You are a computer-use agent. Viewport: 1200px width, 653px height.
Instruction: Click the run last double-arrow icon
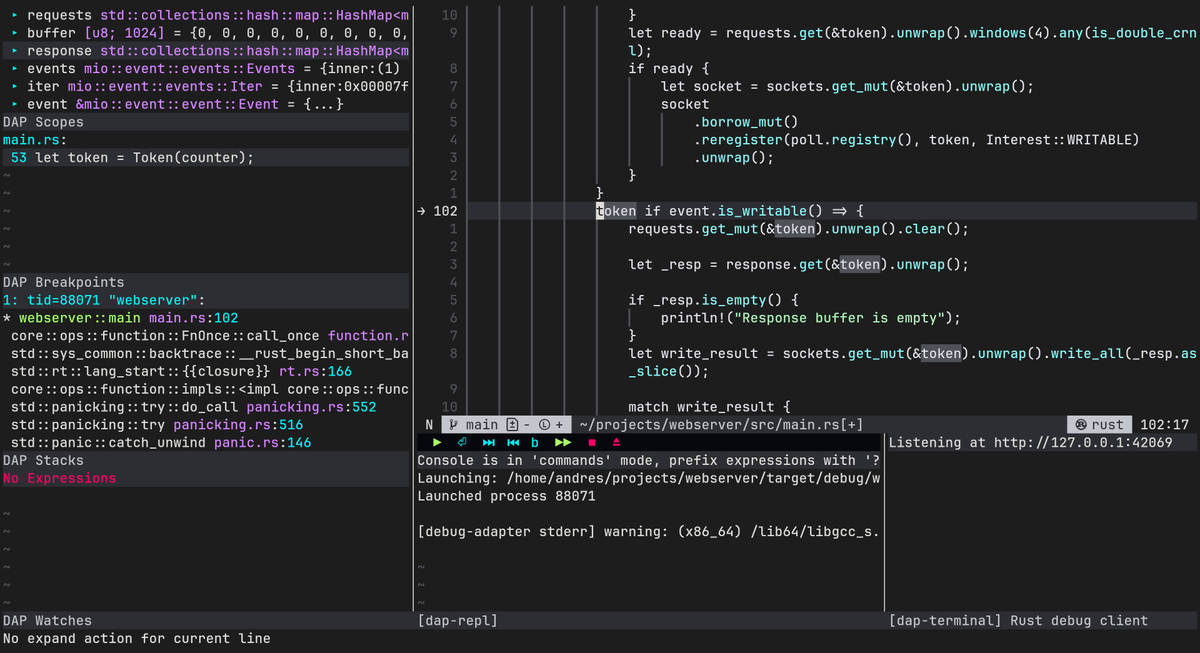click(563, 442)
